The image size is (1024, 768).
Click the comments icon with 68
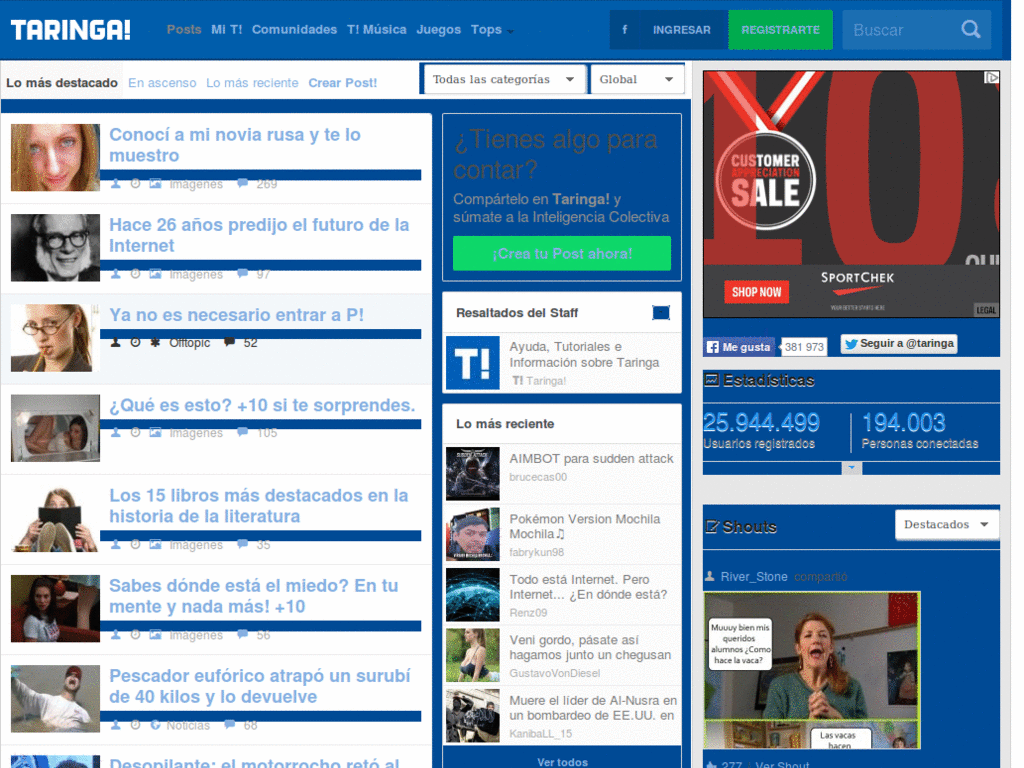pyautogui.click(x=229, y=724)
